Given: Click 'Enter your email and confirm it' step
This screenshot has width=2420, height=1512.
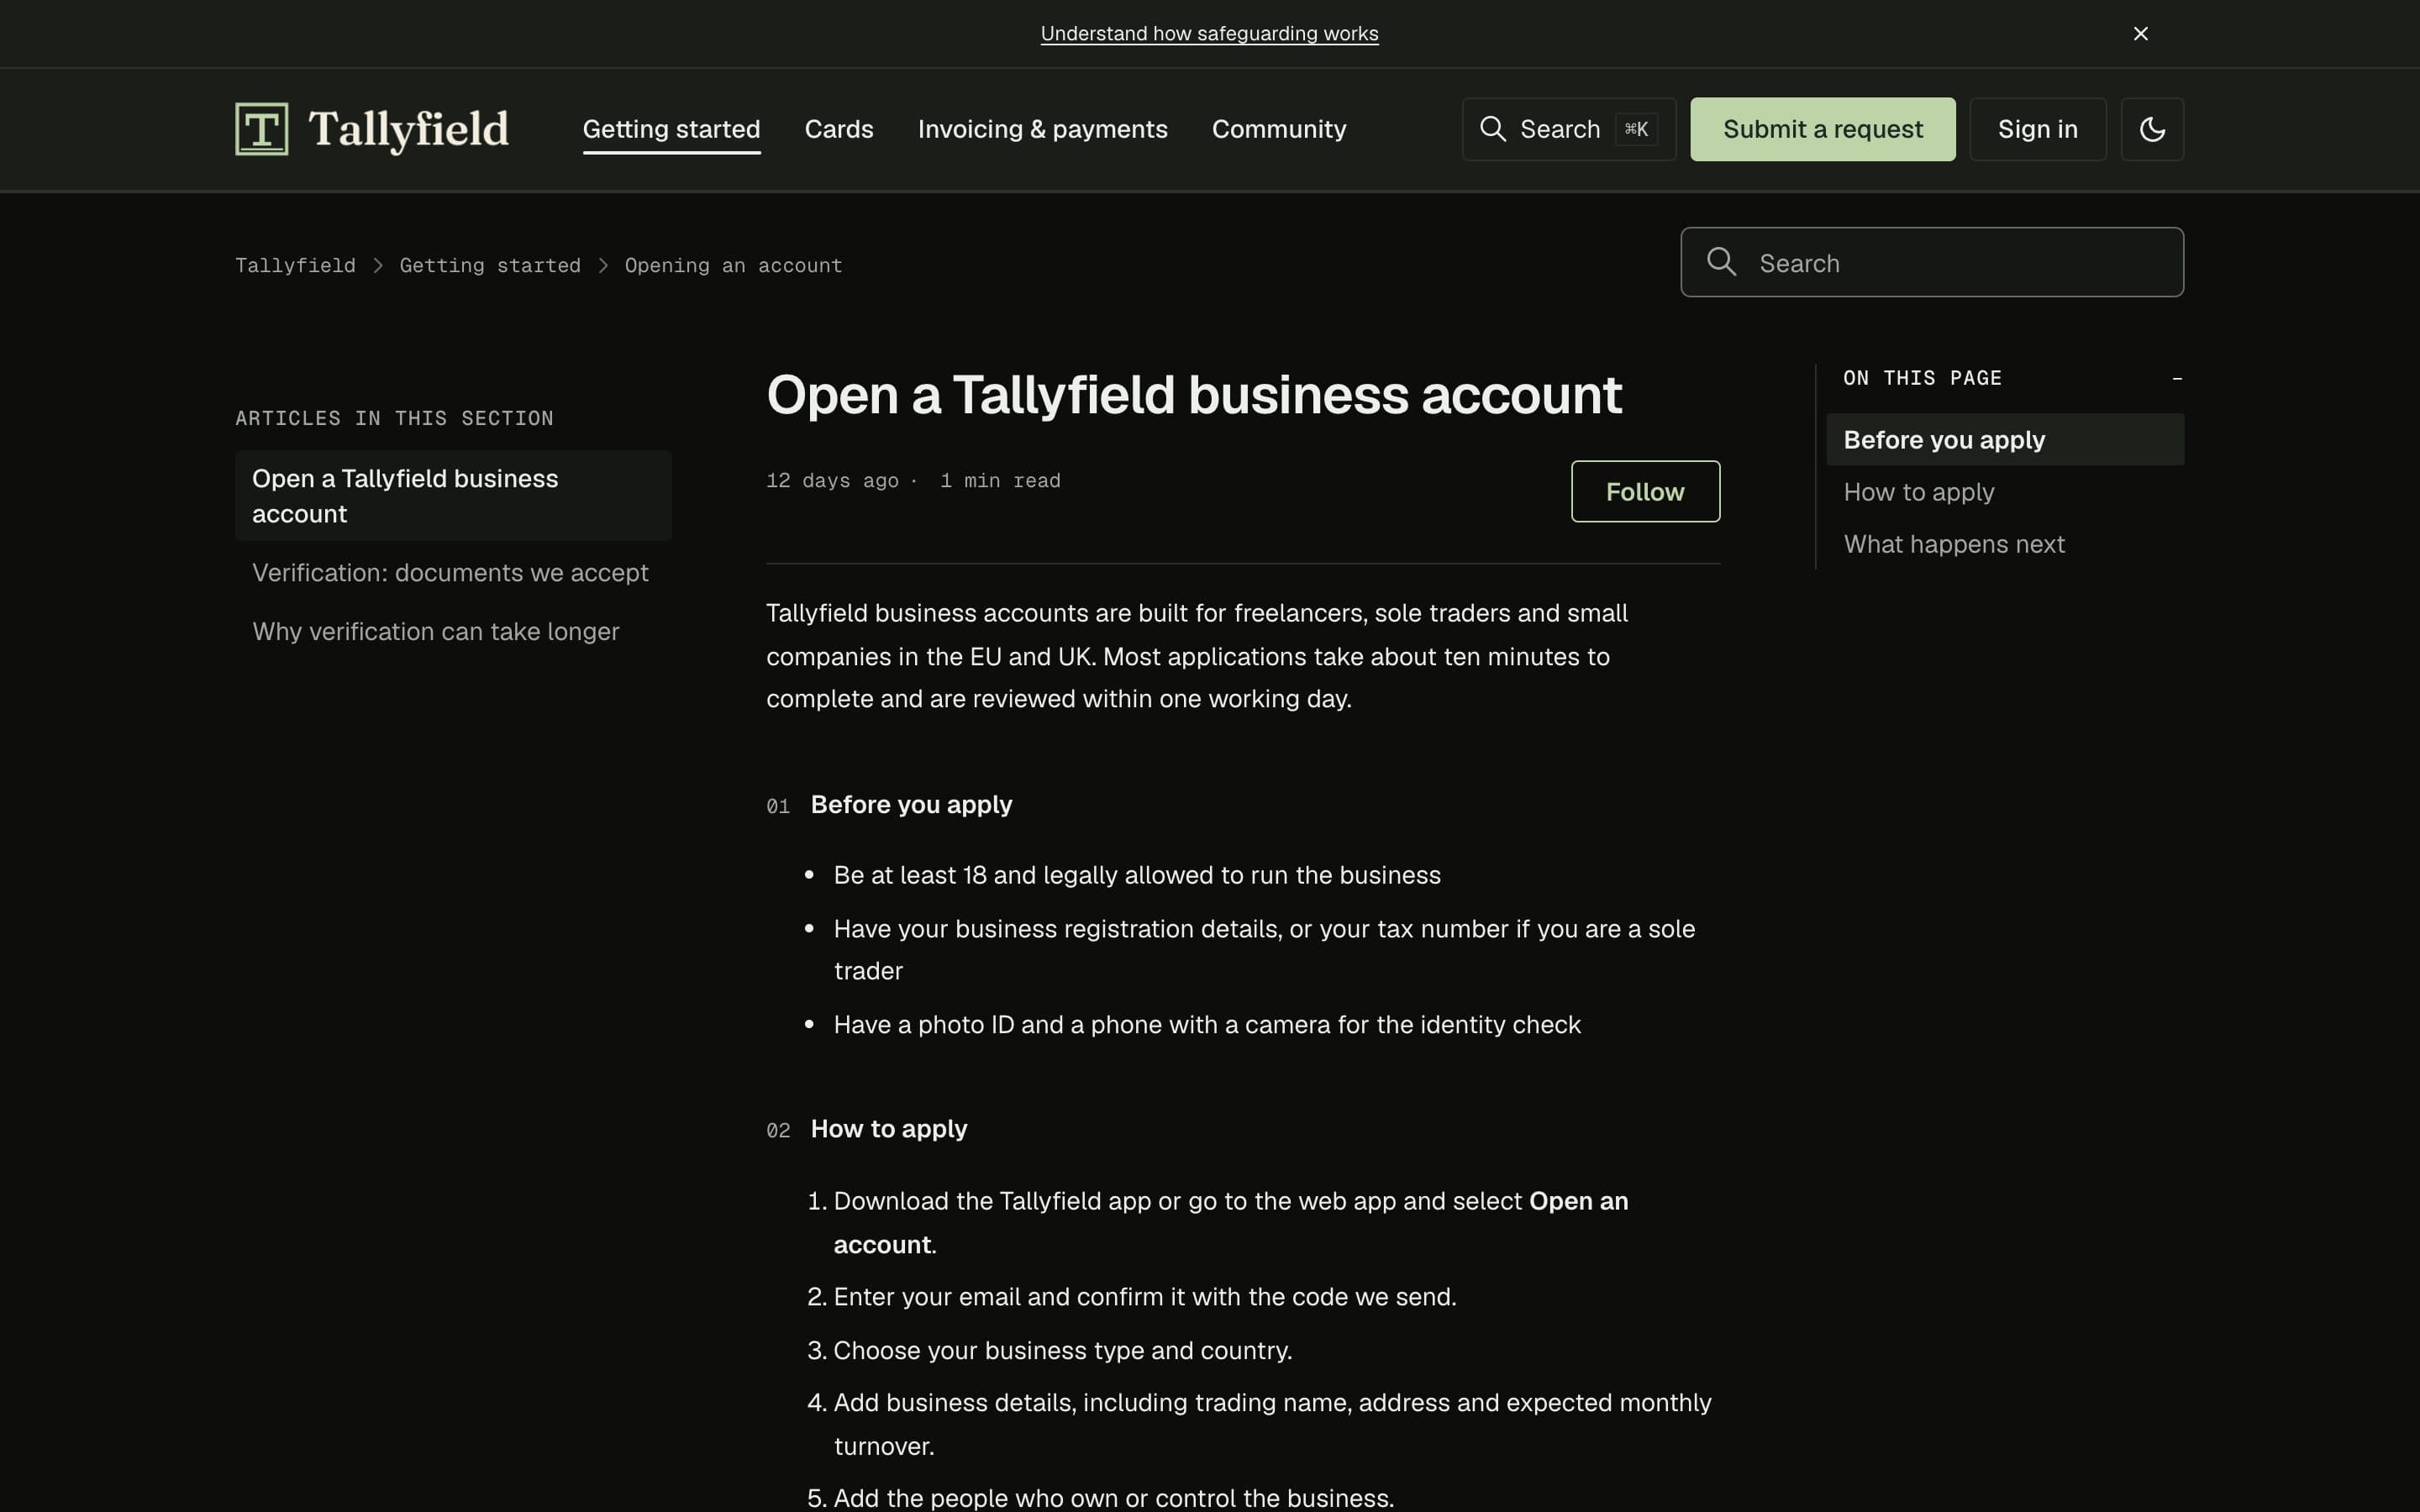Looking at the screenshot, I should coord(1145,1297).
